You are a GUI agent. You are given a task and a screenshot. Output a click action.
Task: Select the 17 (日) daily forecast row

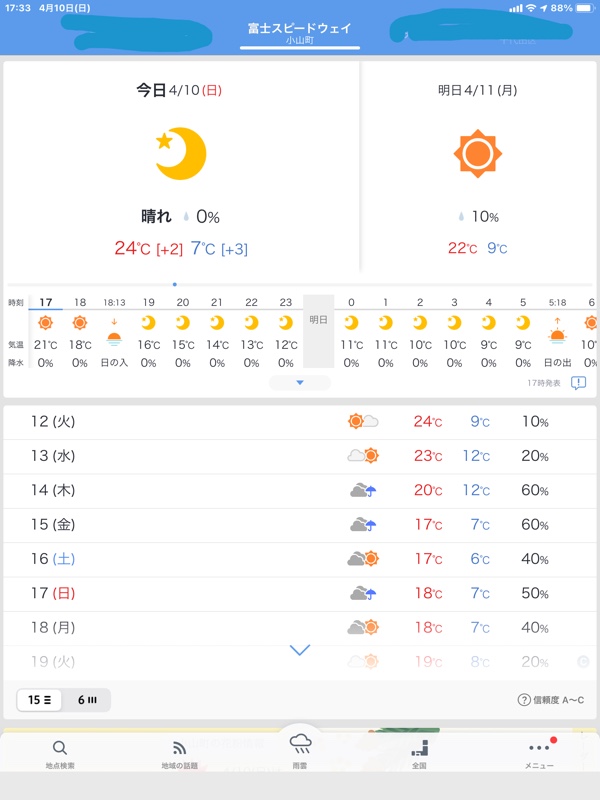tap(300, 593)
